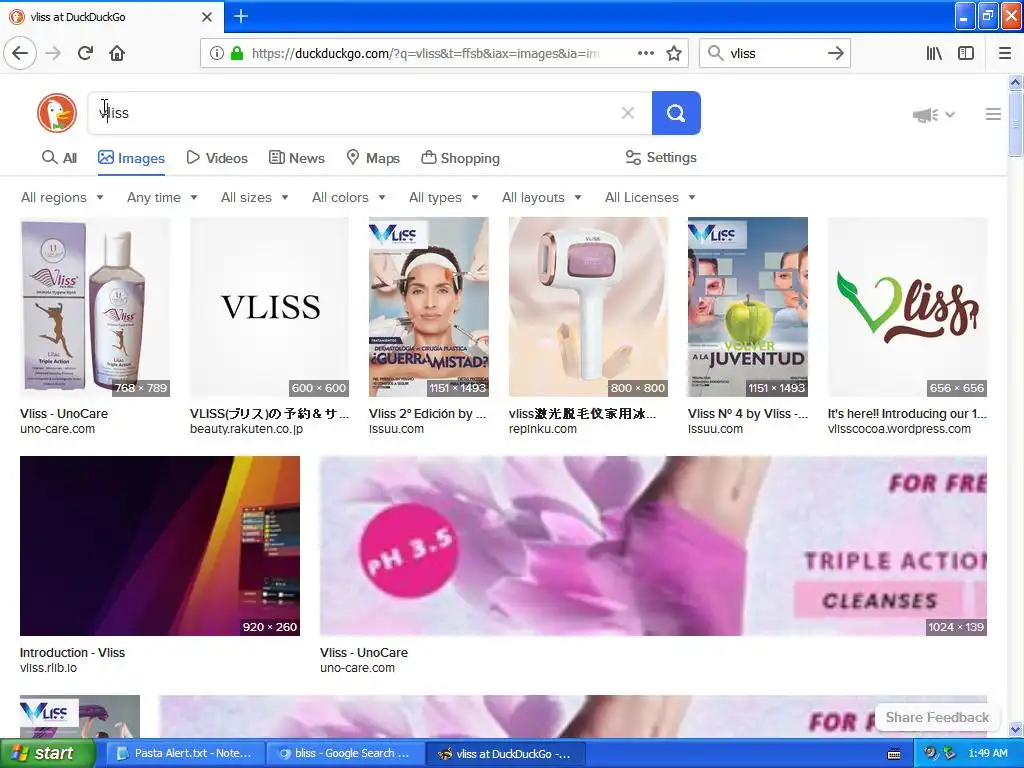The width and height of the screenshot is (1024, 768).
Task: Open the News tab
Action: pyautogui.click(x=297, y=158)
